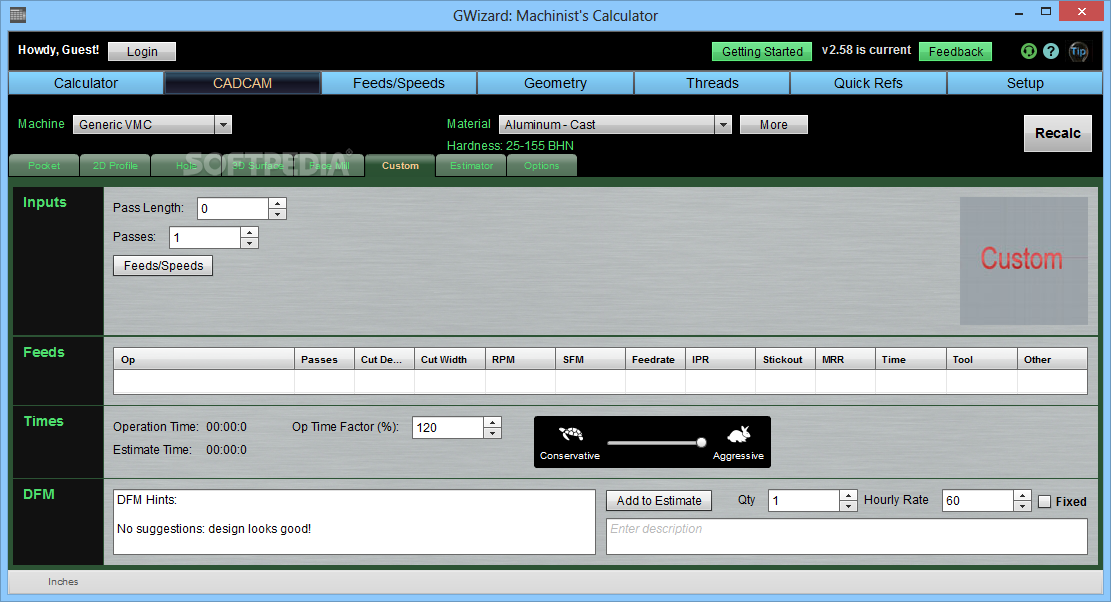Select the Estimator sub-tab
This screenshot has width=1111, height=602.
(471, 166)
